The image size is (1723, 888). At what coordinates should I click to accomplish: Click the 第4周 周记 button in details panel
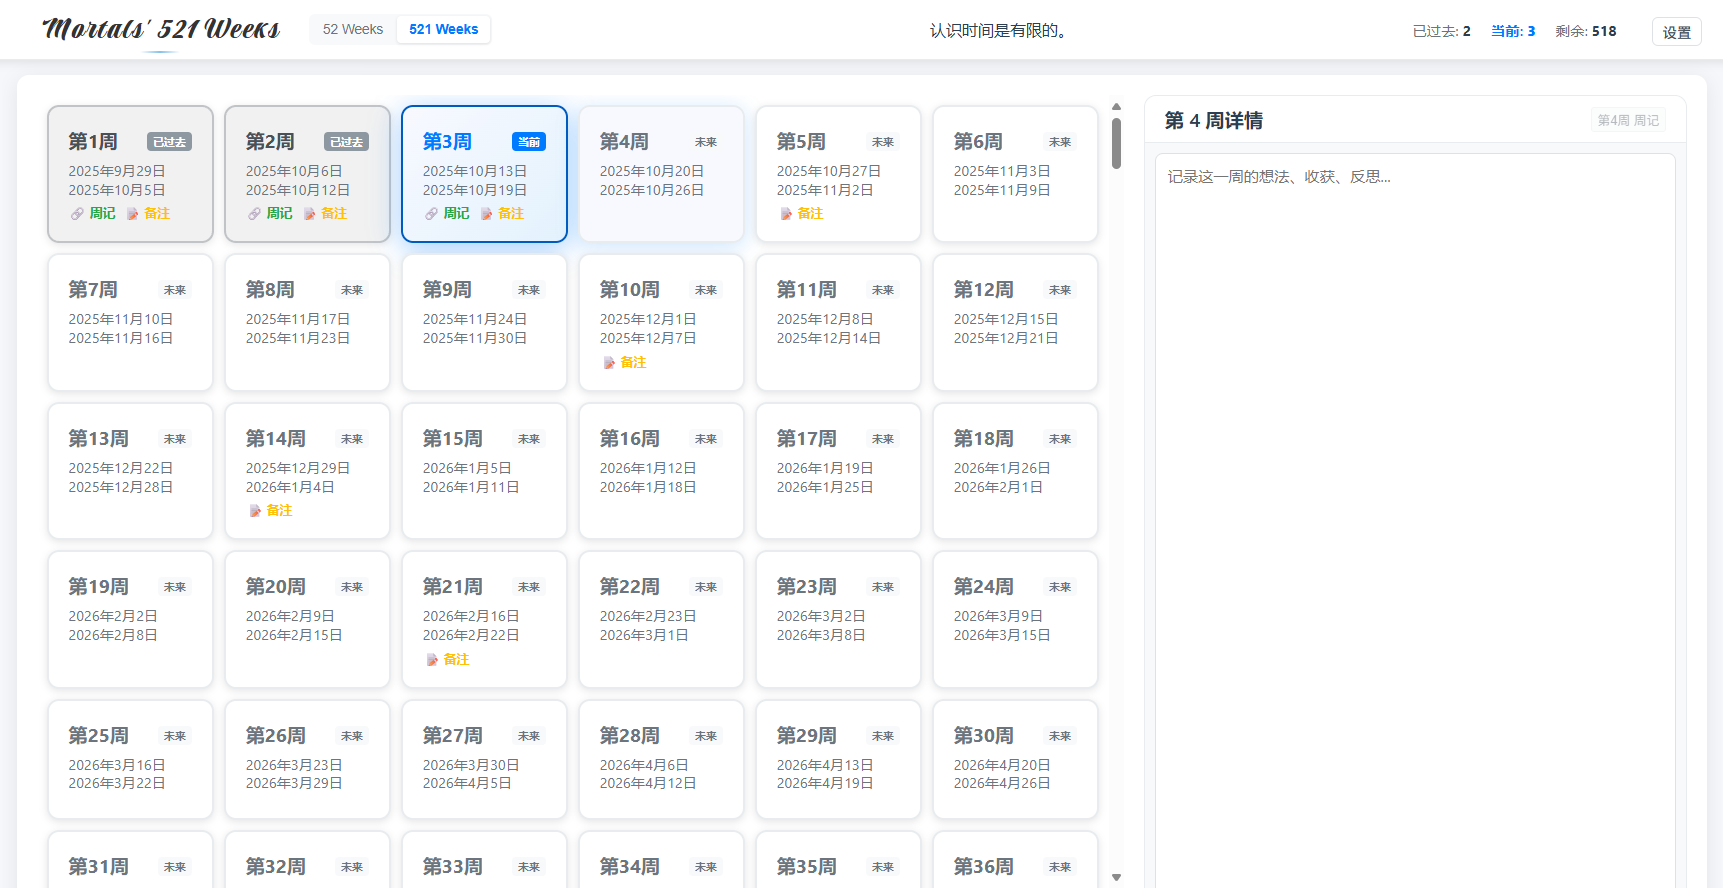(x=1627, y=121)
